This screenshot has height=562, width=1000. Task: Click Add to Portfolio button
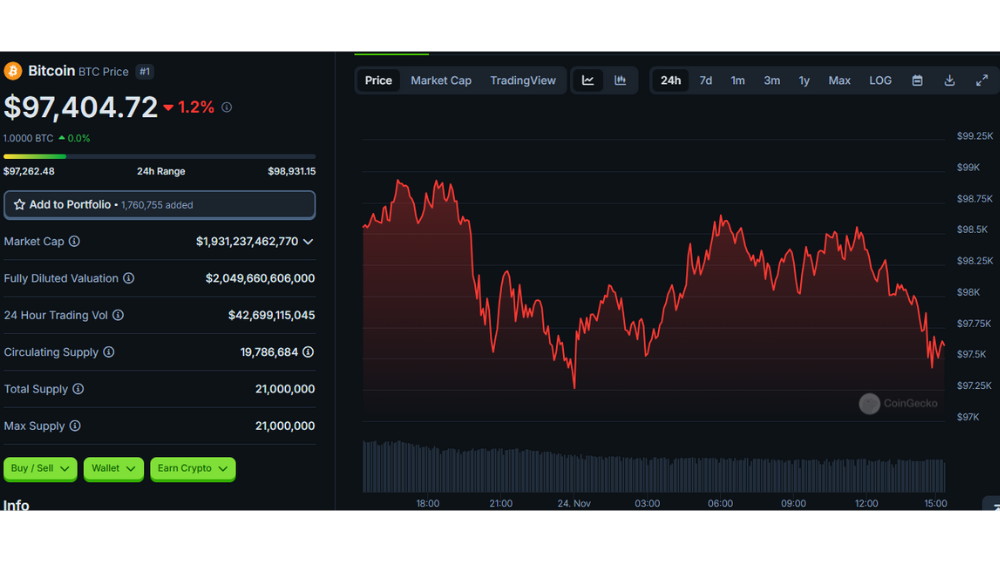click(159, 205)
